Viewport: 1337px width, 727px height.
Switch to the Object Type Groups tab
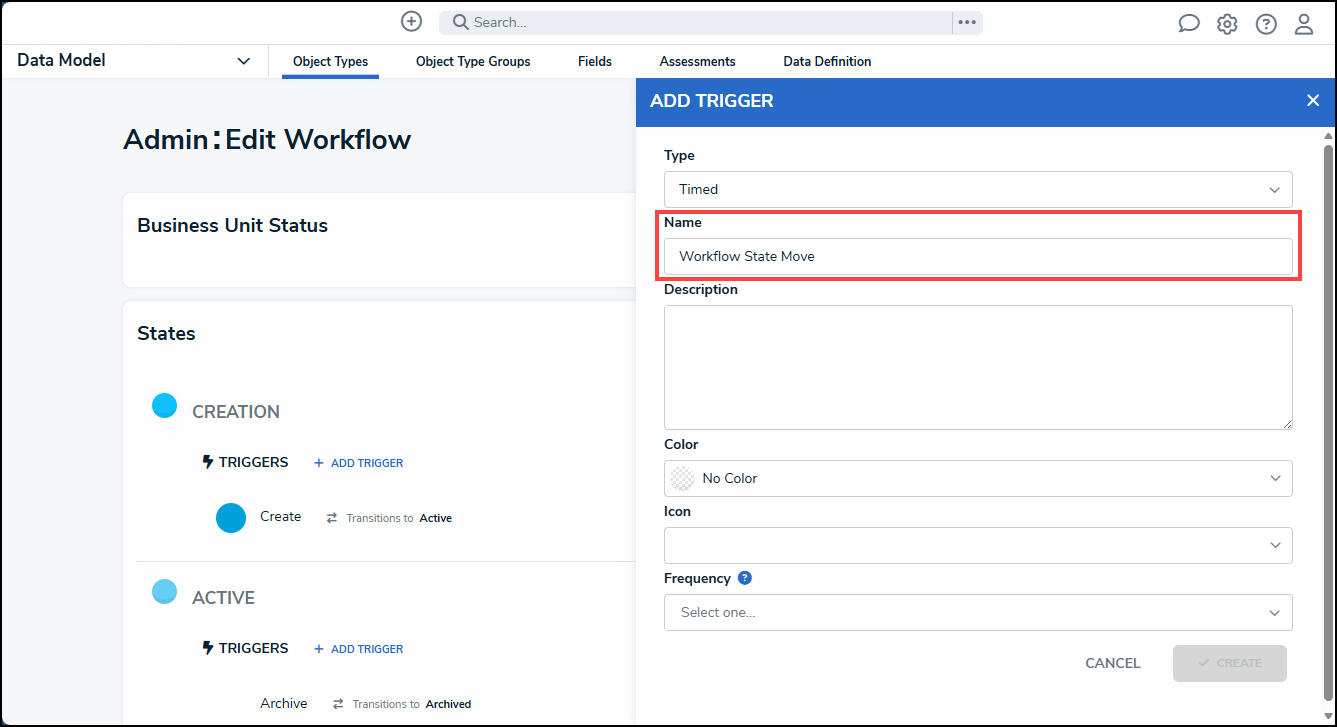coord(473,61)
